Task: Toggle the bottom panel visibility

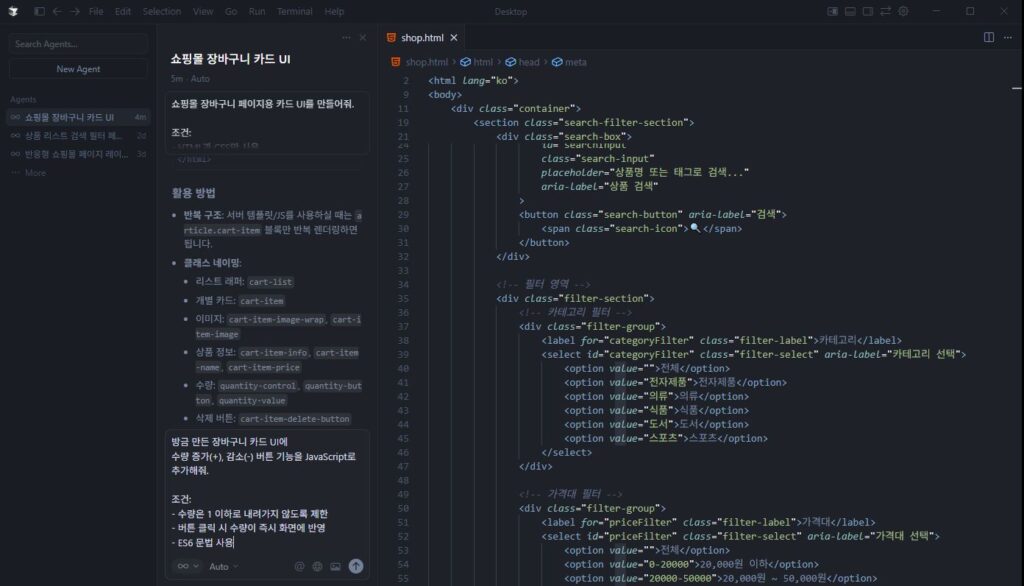Action: (849, 10)
